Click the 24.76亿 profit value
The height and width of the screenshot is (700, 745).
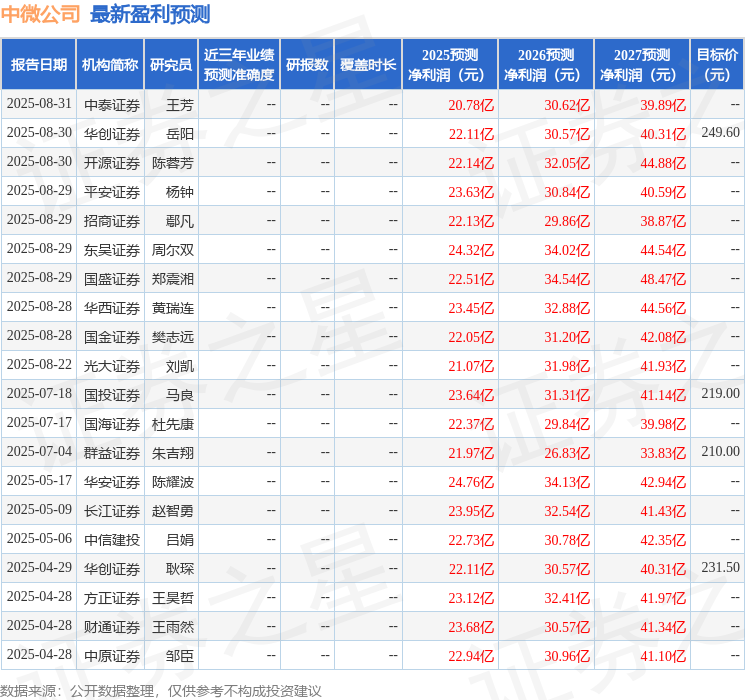tap(471, 482)
